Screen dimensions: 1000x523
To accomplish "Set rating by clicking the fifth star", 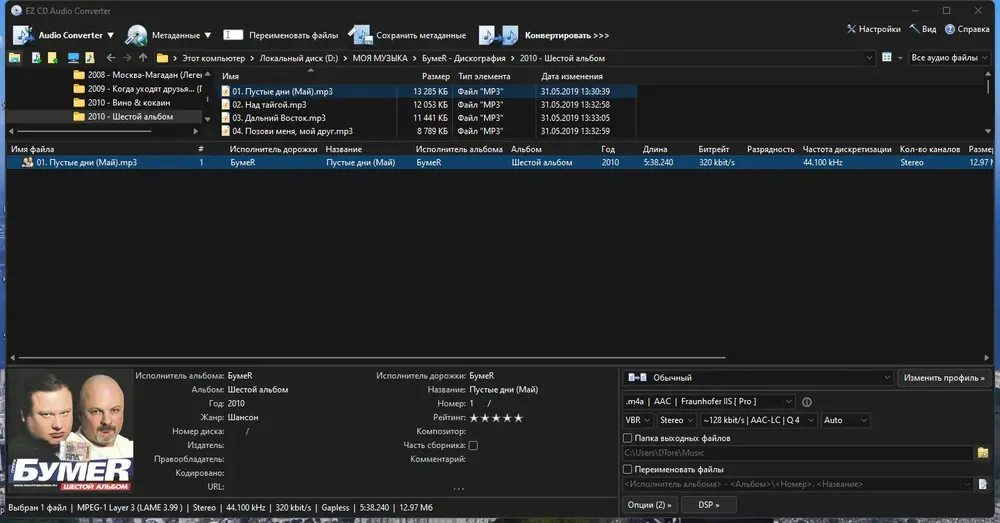I will pos(518,418).
